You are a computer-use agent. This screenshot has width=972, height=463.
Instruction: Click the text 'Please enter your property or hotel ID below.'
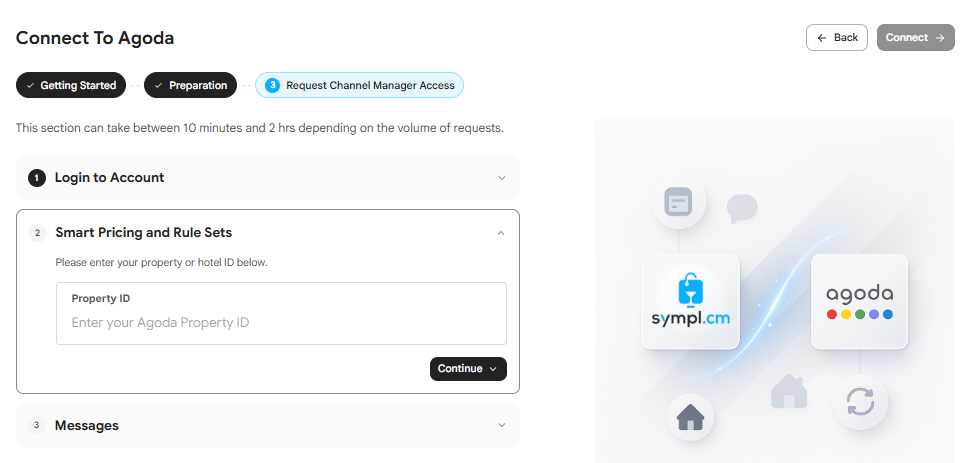point(161,262)
